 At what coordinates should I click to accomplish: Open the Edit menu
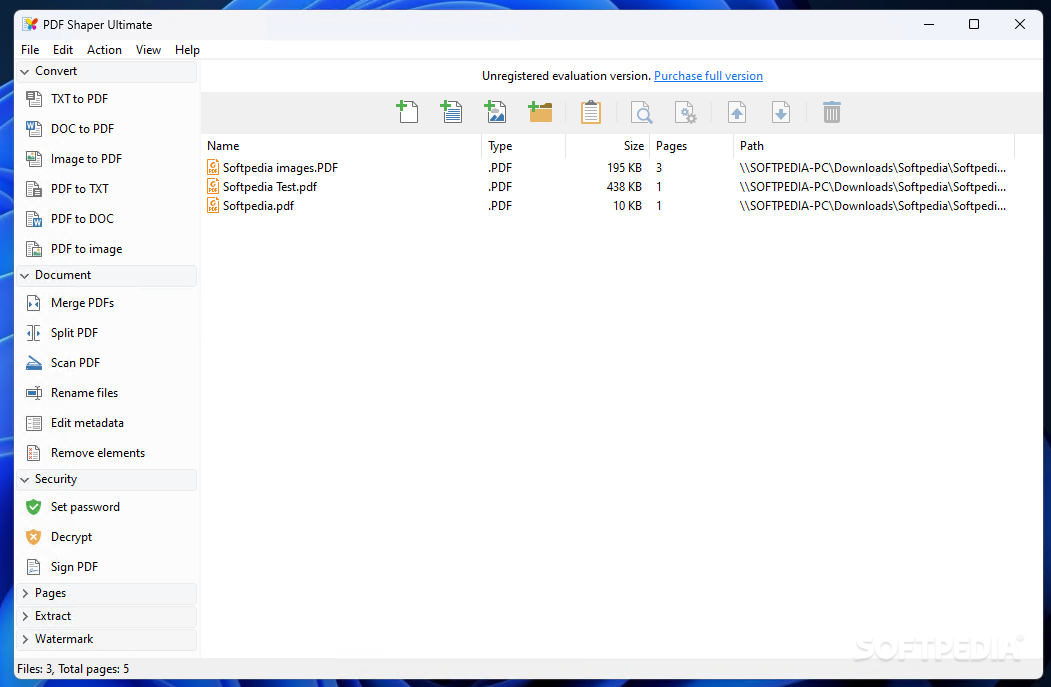[63, 50]
